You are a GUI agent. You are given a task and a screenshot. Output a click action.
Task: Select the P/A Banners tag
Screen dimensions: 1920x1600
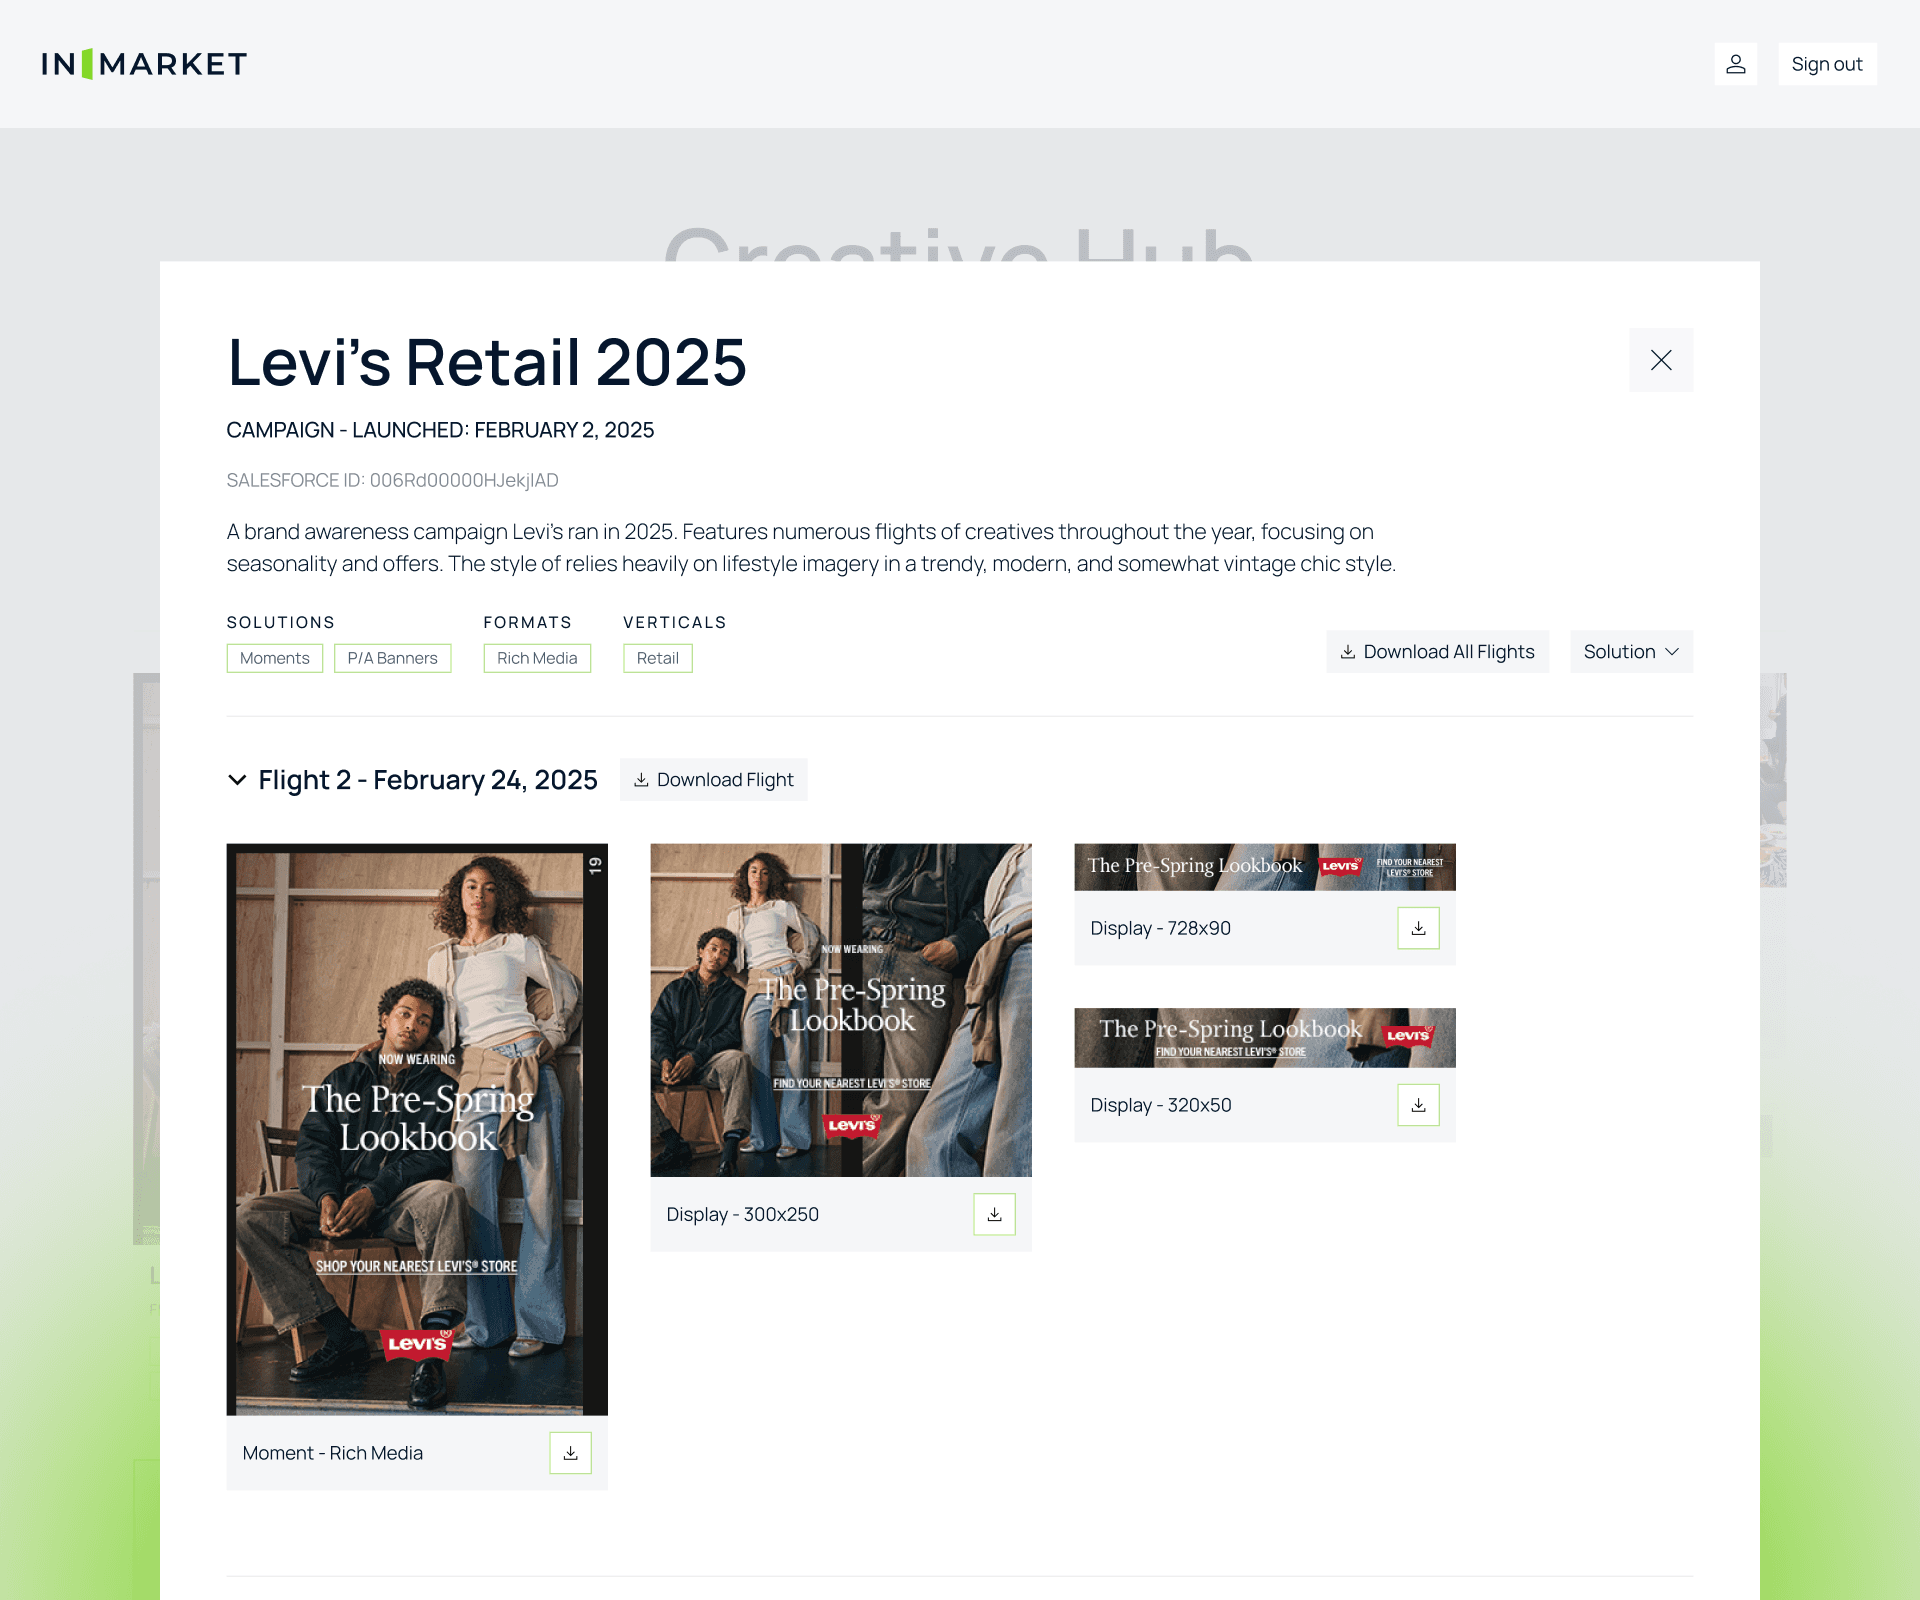coord(392,658)
